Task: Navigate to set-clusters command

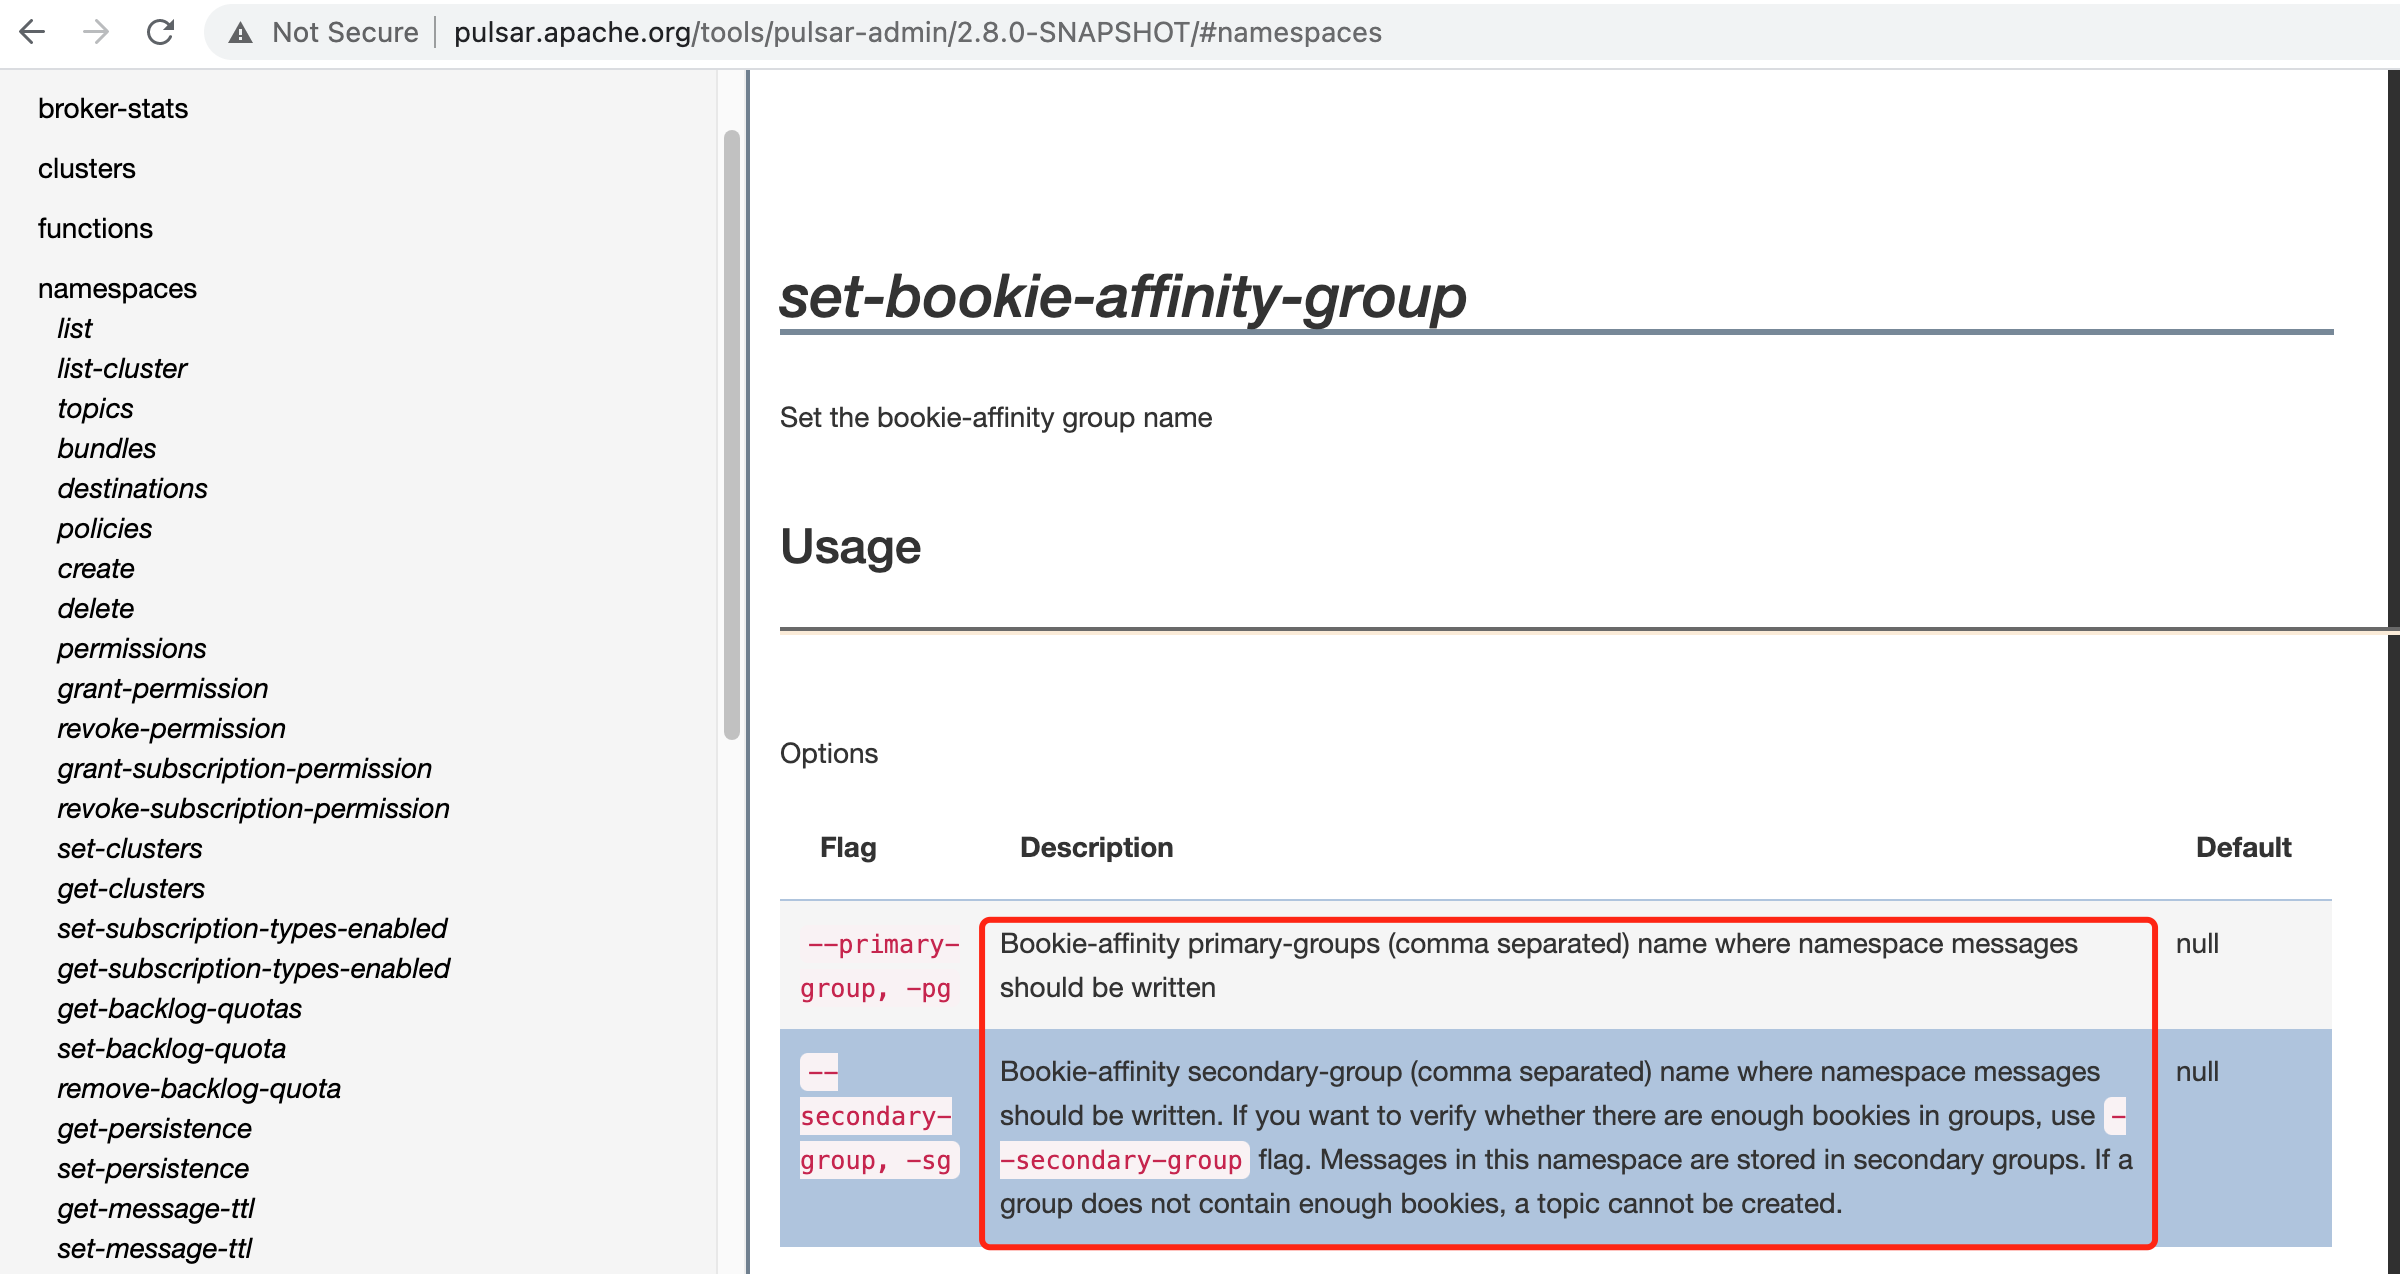Action: pyautogui.click(x=130, y=848)
